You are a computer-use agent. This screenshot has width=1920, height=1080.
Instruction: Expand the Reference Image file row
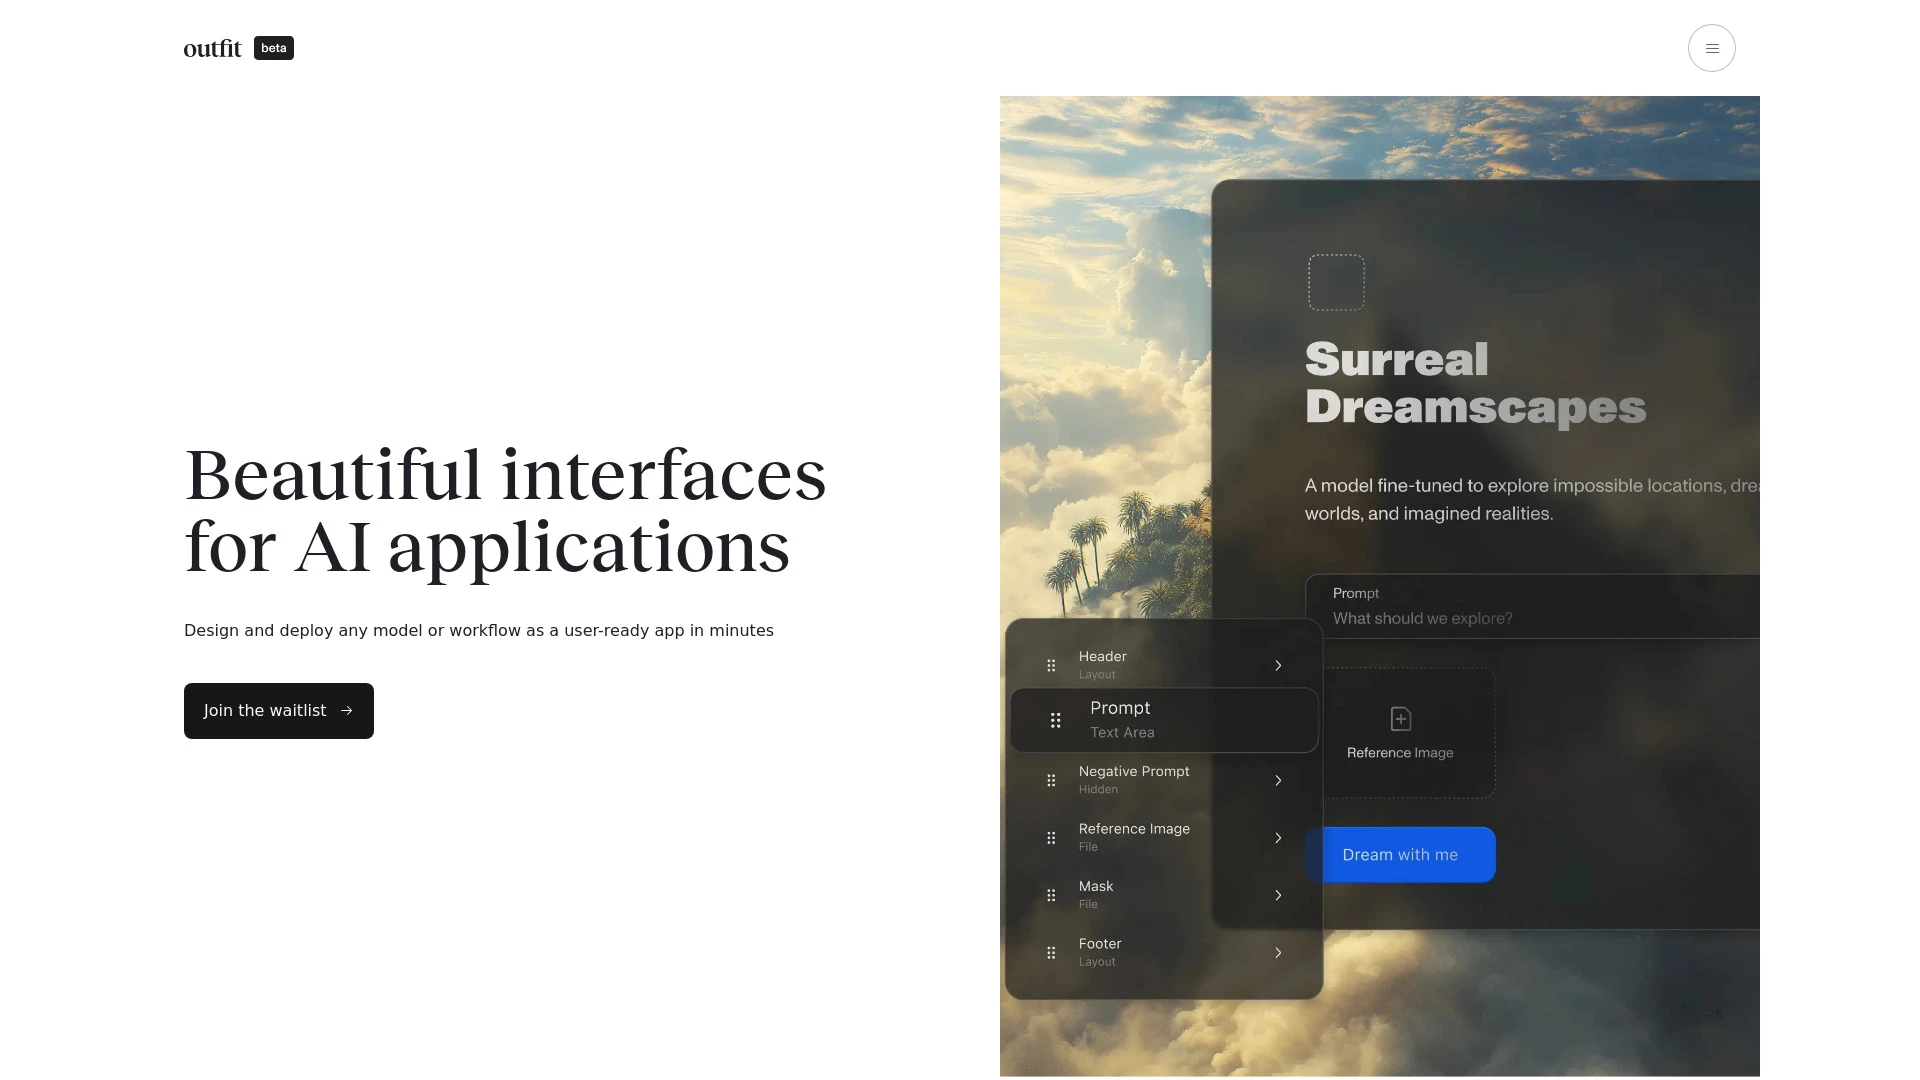point(1278,836)
